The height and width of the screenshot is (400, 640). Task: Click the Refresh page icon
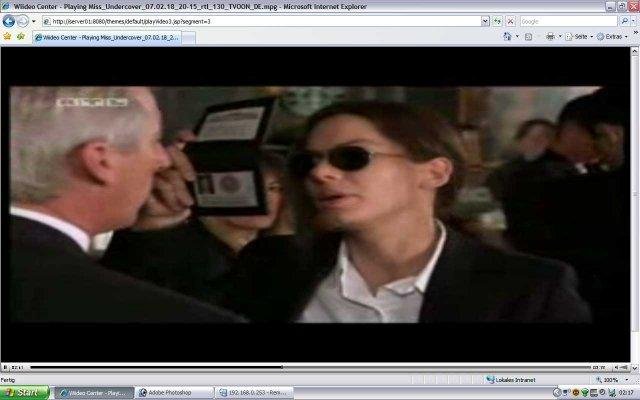coord(497,21)
